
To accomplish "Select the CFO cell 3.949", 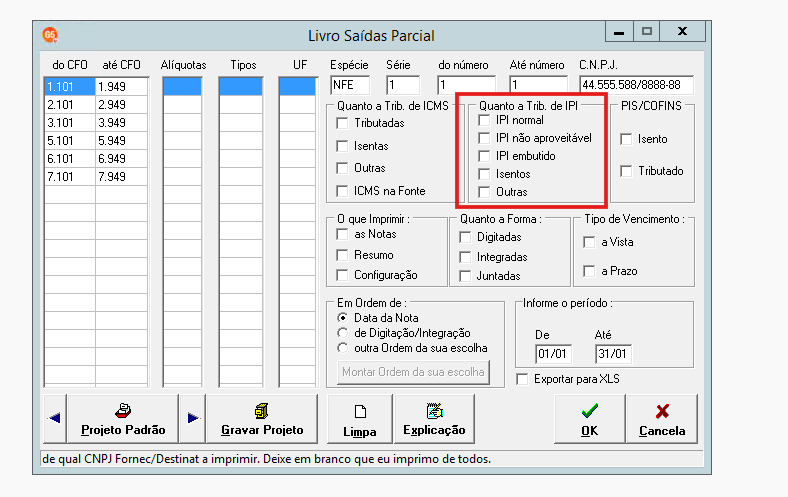I will [122, 123].
